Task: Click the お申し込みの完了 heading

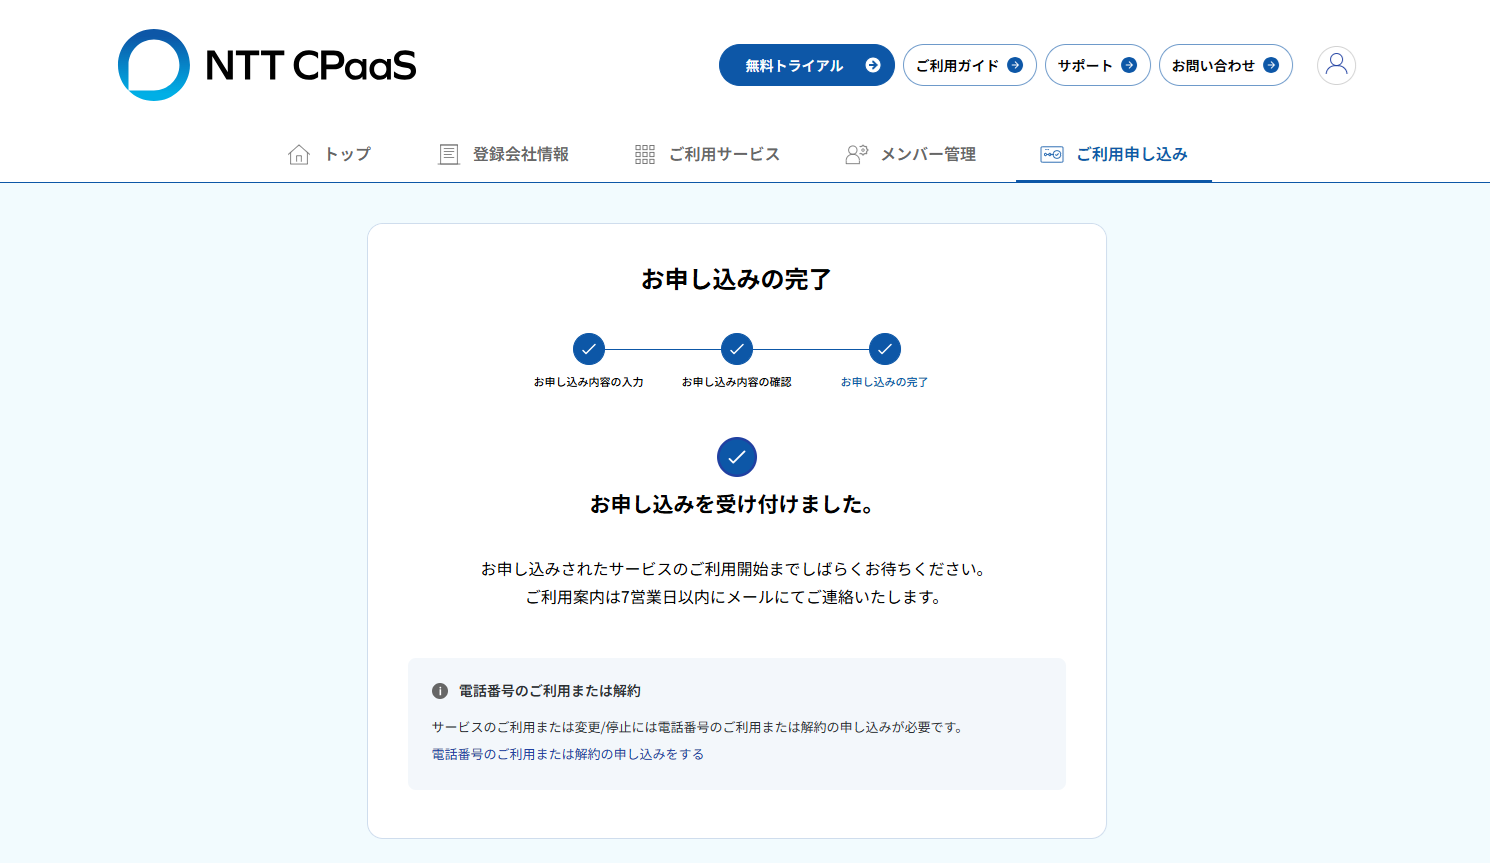Action: point(737,279)
